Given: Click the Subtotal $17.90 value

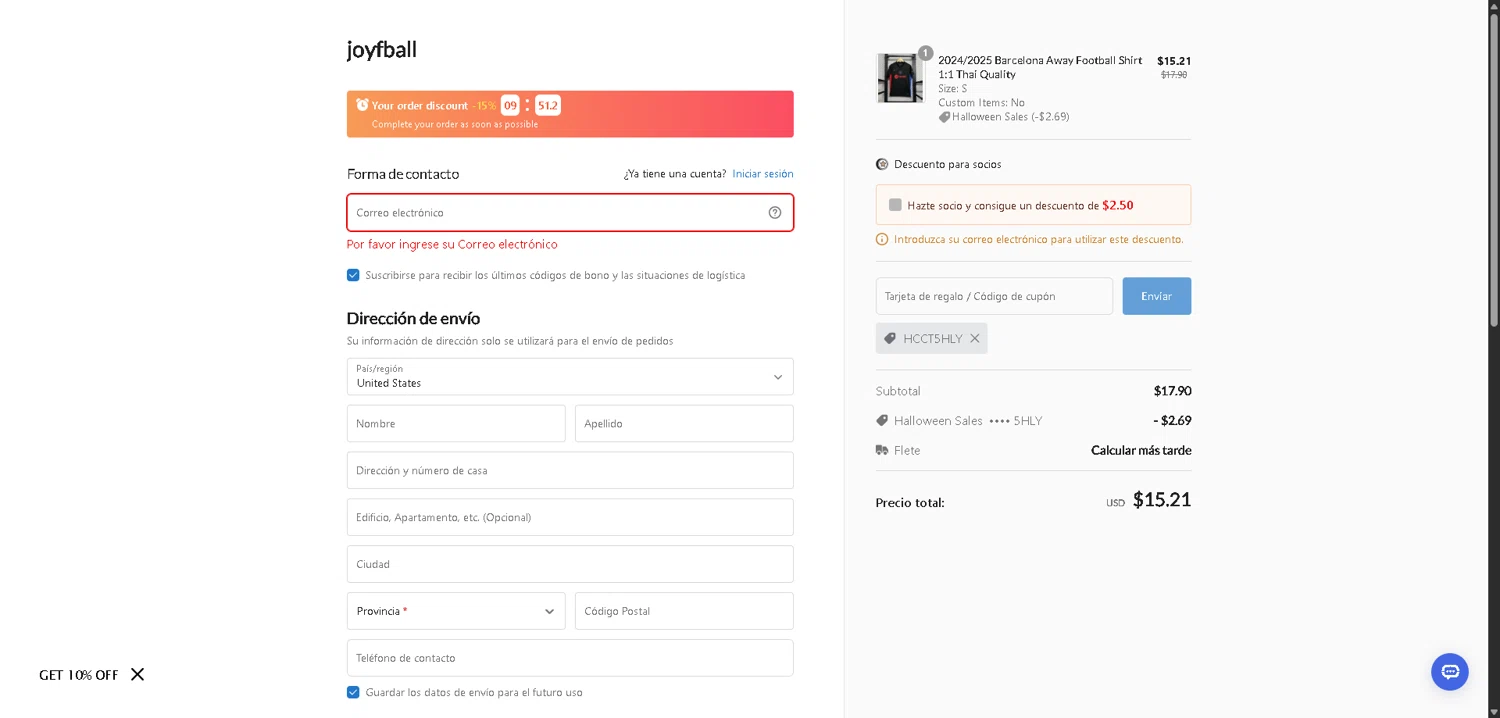Looking at the screenshot, I should pos(1172,391).
